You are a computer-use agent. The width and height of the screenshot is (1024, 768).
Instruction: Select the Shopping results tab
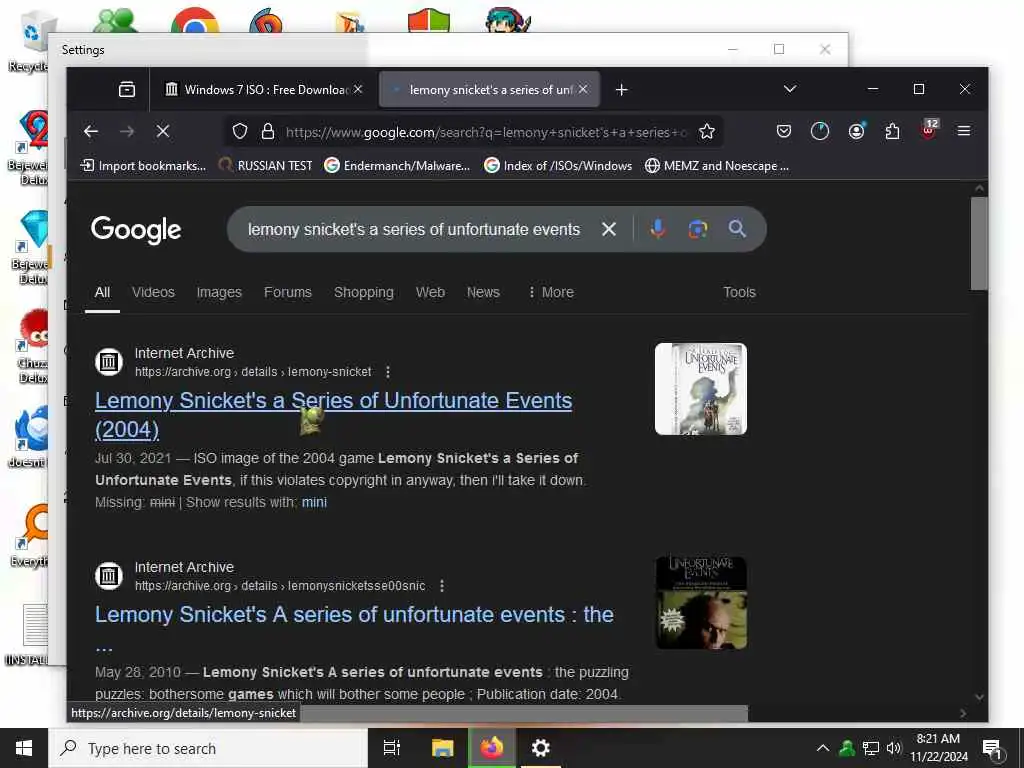pyautogui.click(x=364, y=293)
